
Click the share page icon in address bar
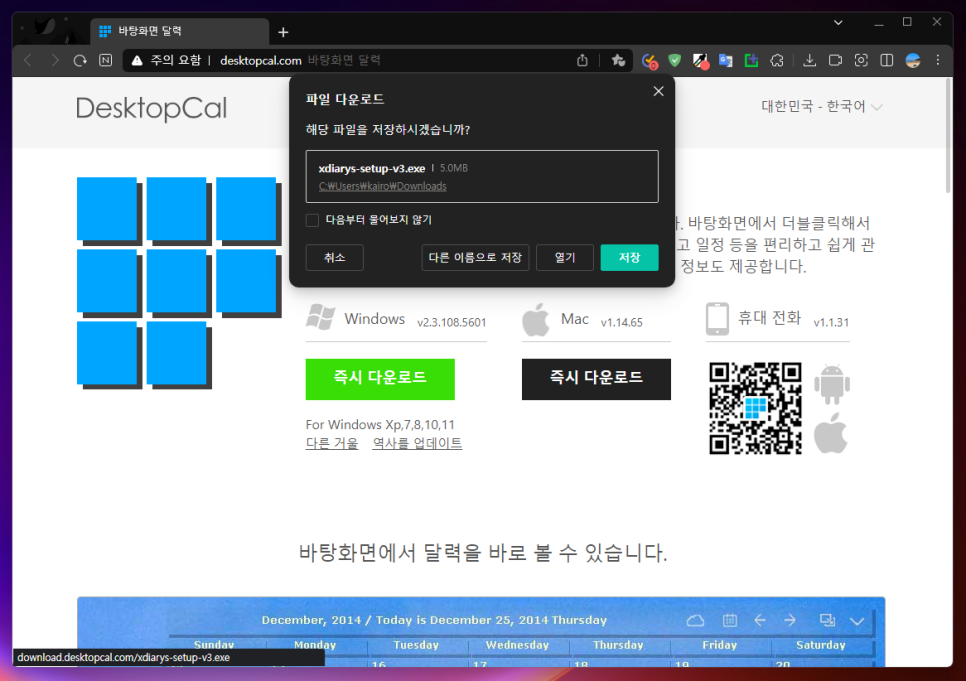582,60
